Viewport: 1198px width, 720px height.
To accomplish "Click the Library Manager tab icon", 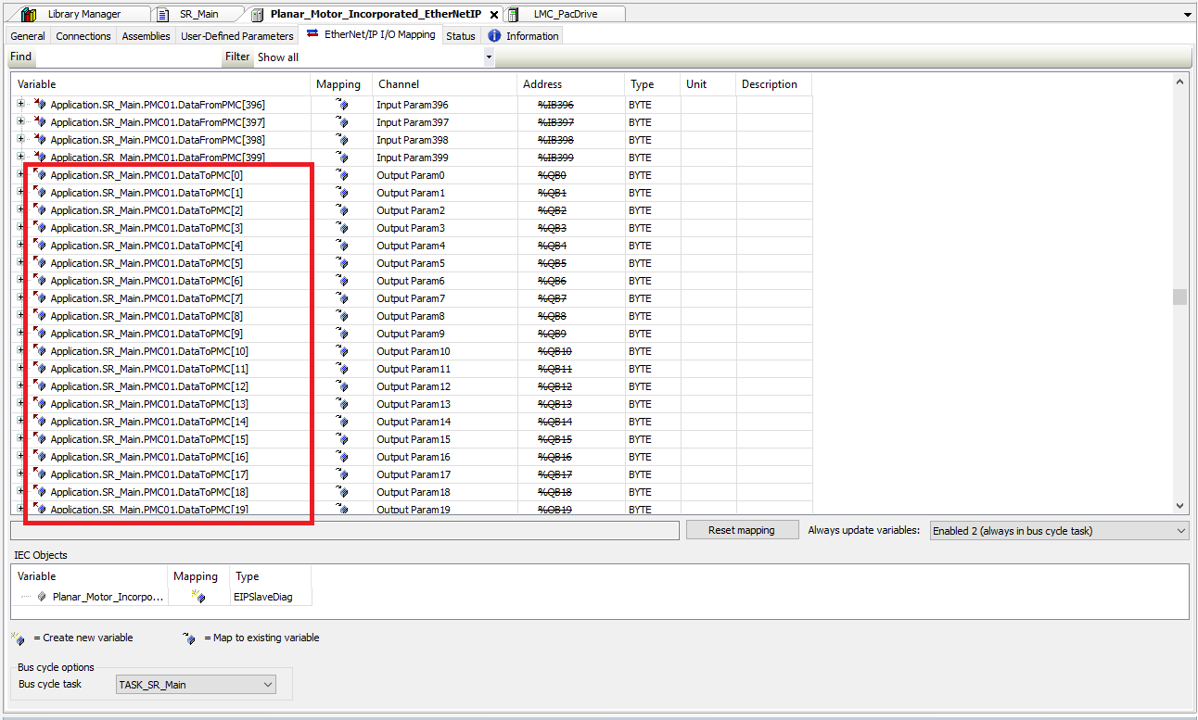I will (x=29, y=14).
